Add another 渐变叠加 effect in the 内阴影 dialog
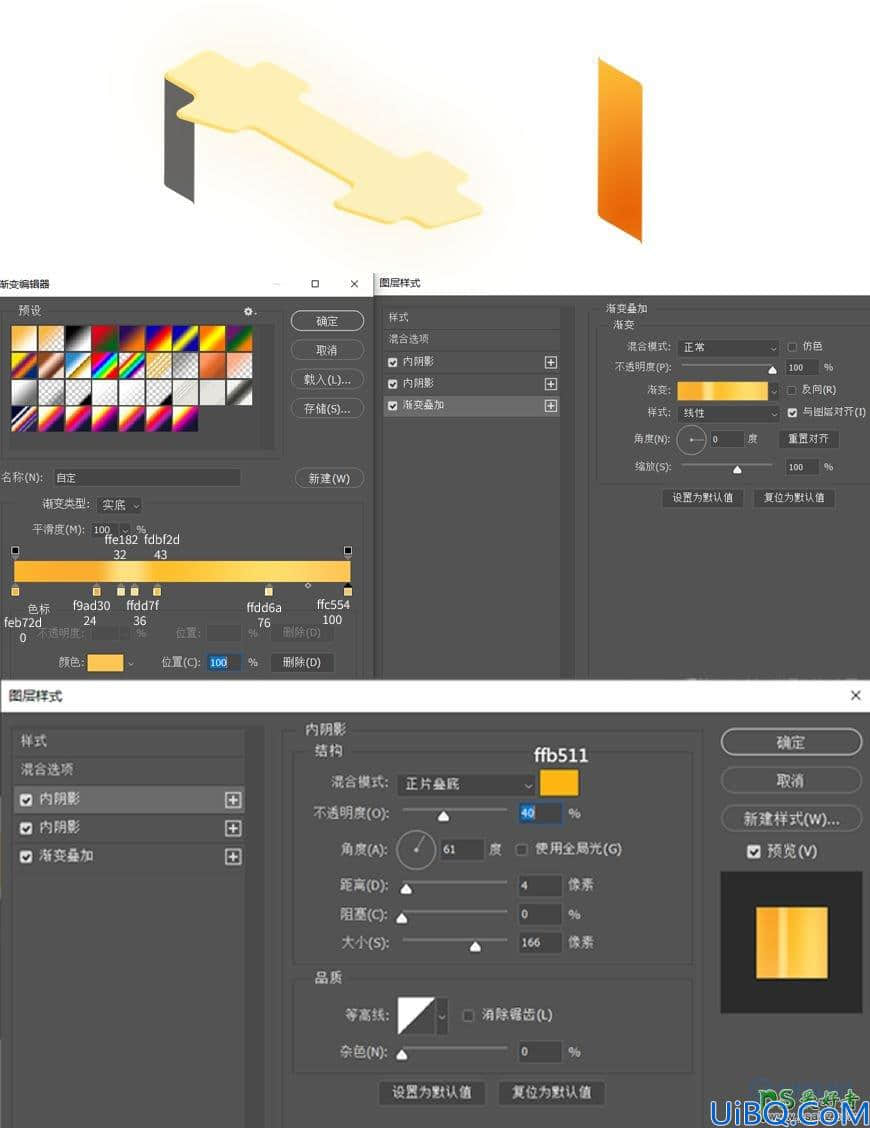This screenshot has width=870, height=1128. click(x=232, y=856)
